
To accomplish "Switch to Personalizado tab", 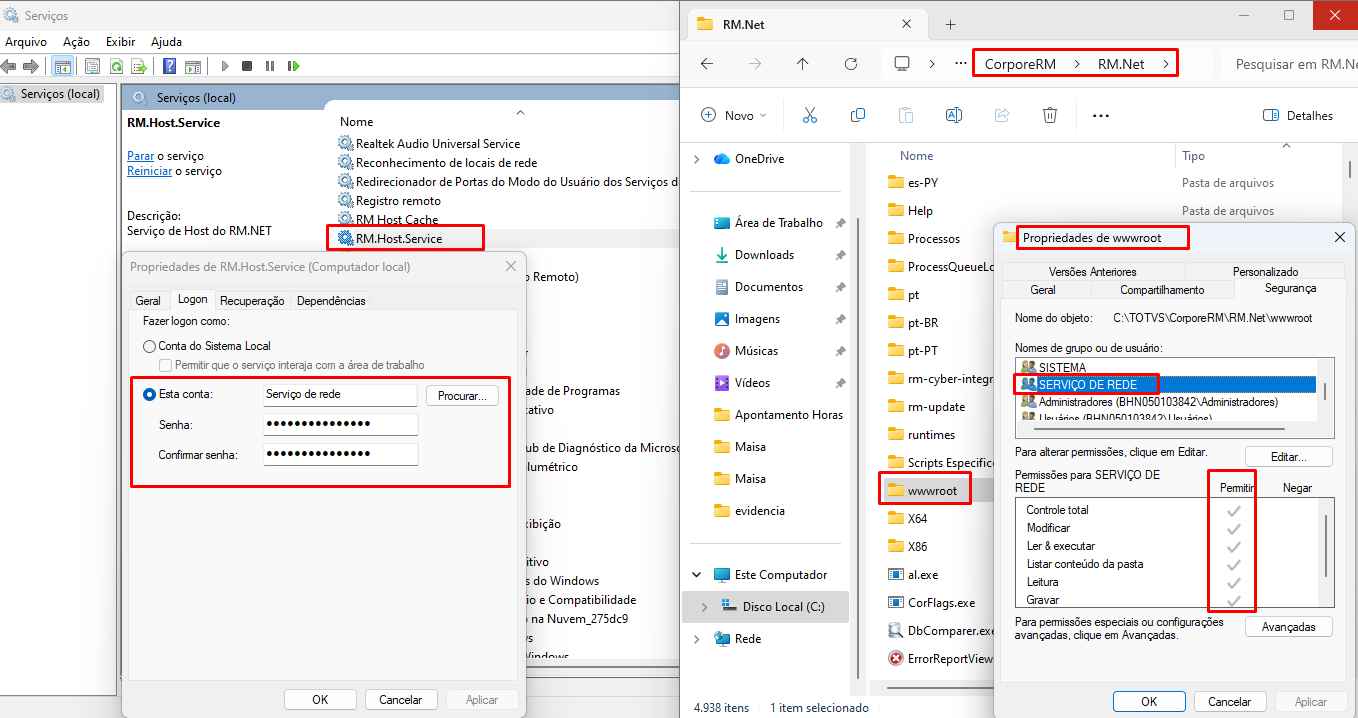I will pos(1265,272).
